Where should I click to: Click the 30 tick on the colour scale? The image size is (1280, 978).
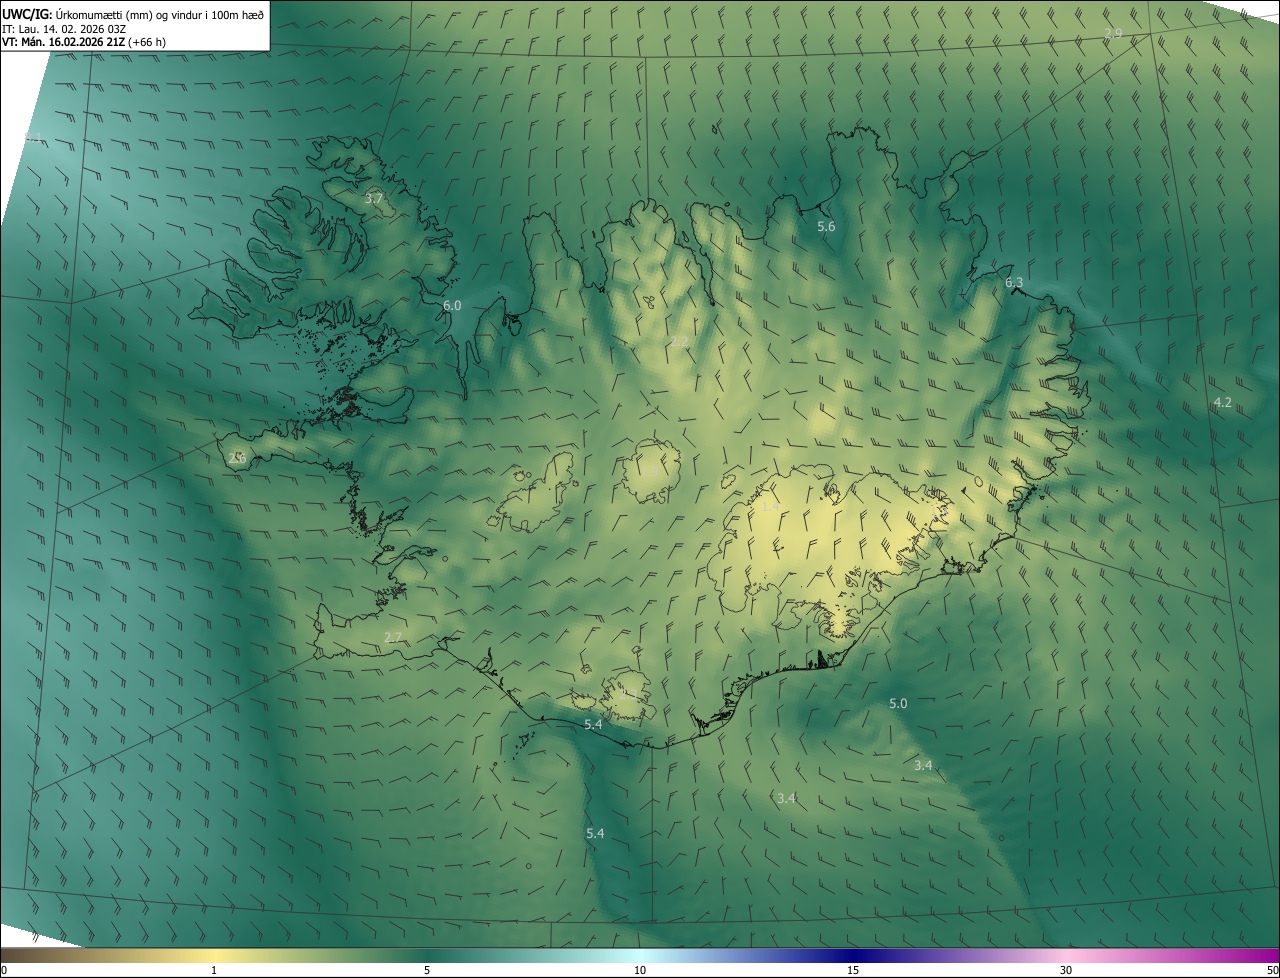(1066, 970)
